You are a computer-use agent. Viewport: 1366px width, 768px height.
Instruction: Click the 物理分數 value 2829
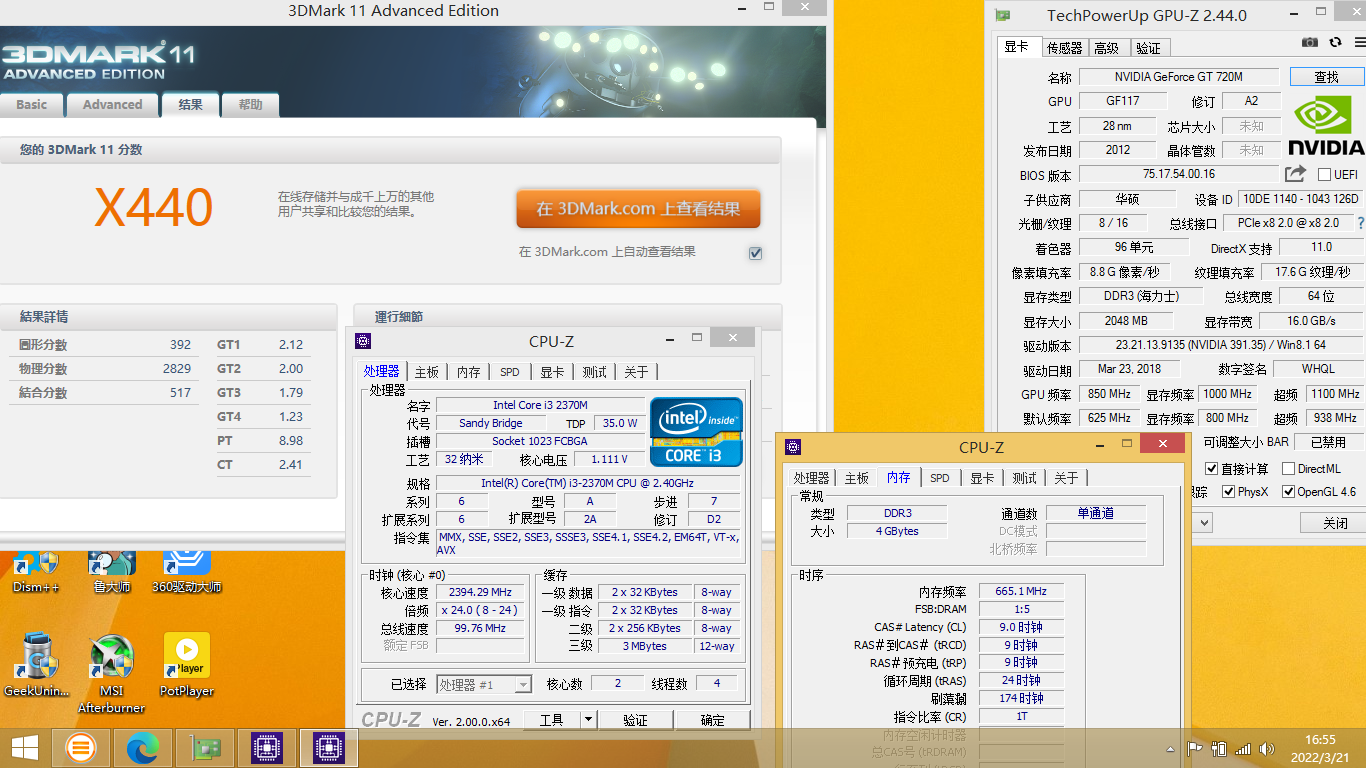(x=177, y=369)
